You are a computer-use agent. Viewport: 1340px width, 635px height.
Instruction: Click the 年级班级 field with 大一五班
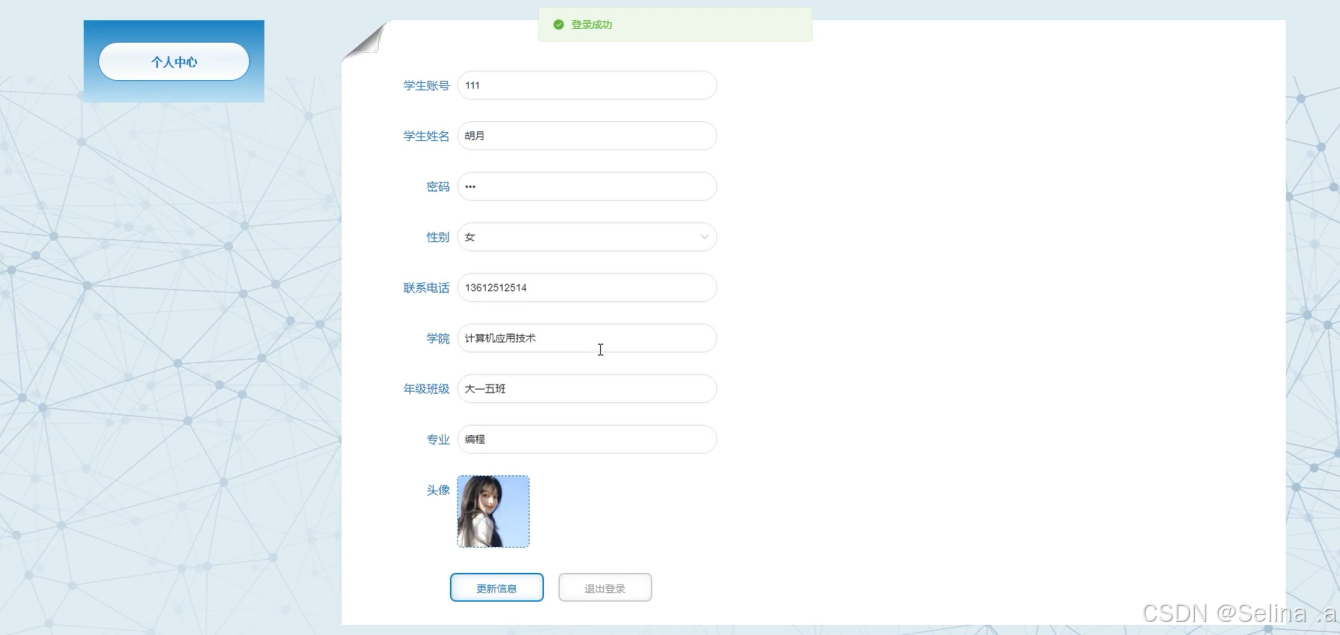[587, 389]
